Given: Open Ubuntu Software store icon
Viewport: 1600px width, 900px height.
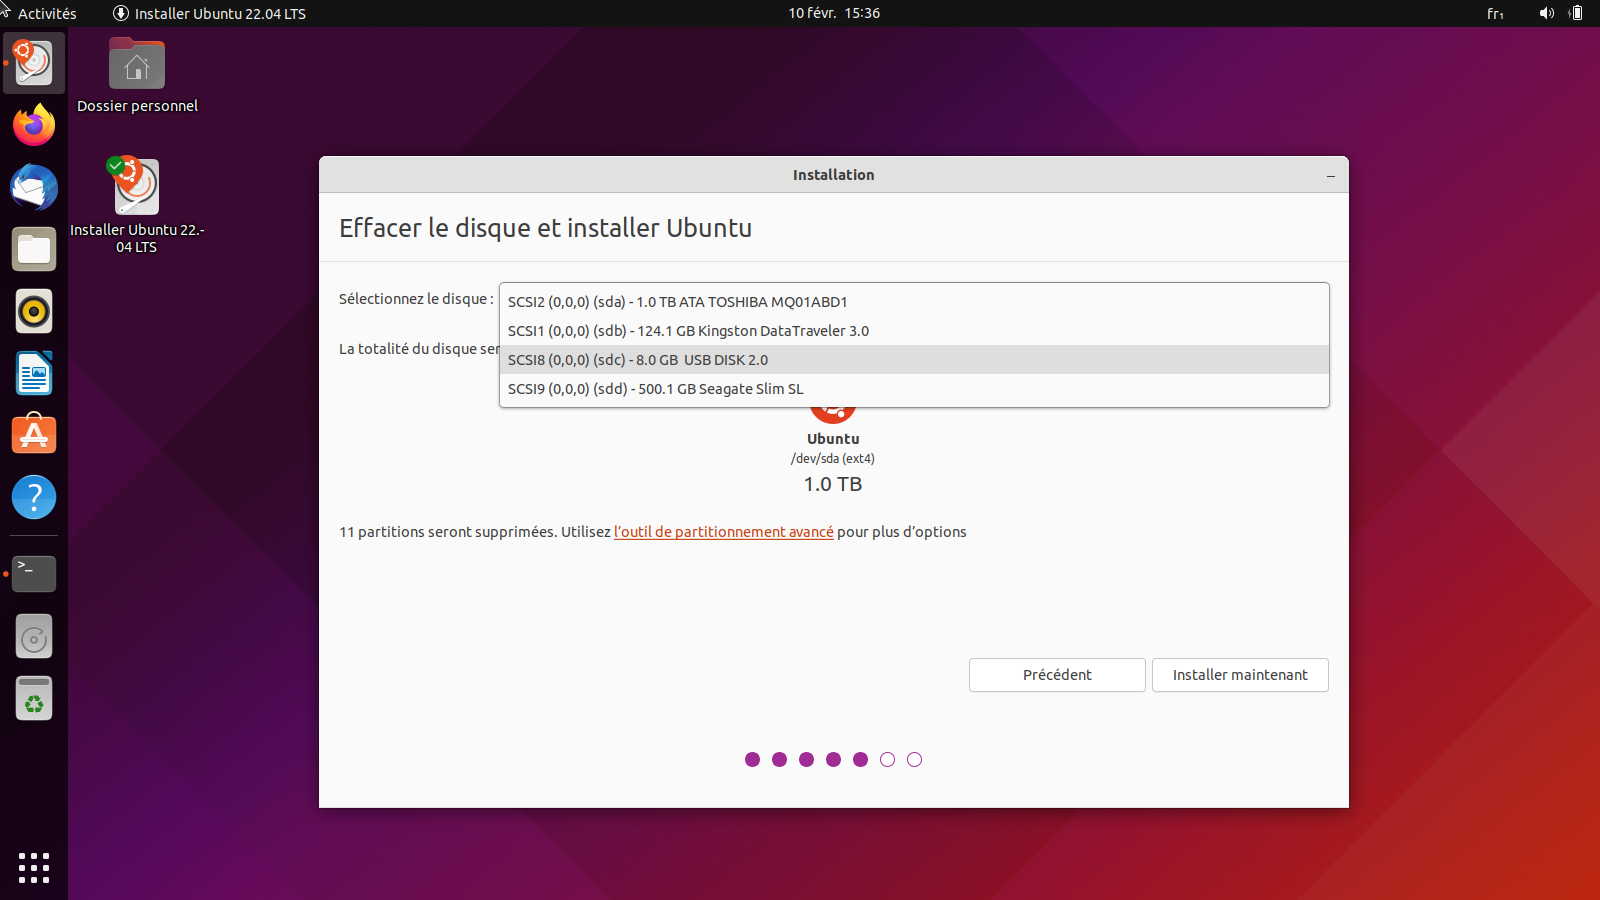Looking at the screenshot, I should tap(34, 436).
